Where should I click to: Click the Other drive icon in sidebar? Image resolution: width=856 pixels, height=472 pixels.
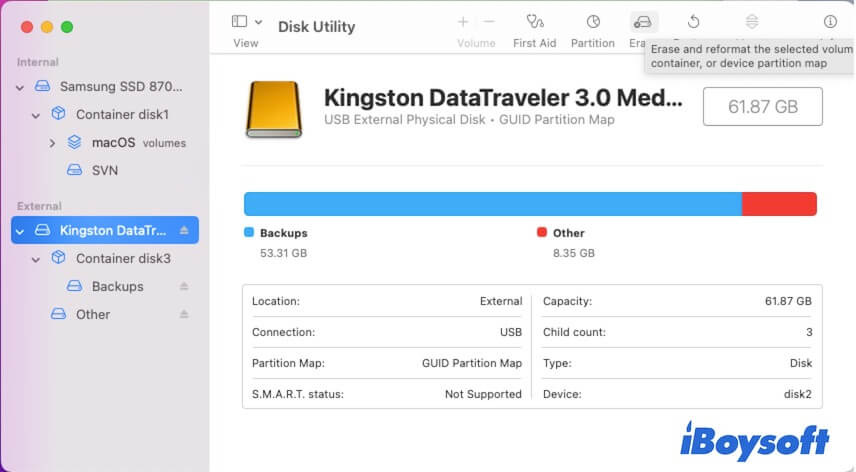[x=58, y=314]
